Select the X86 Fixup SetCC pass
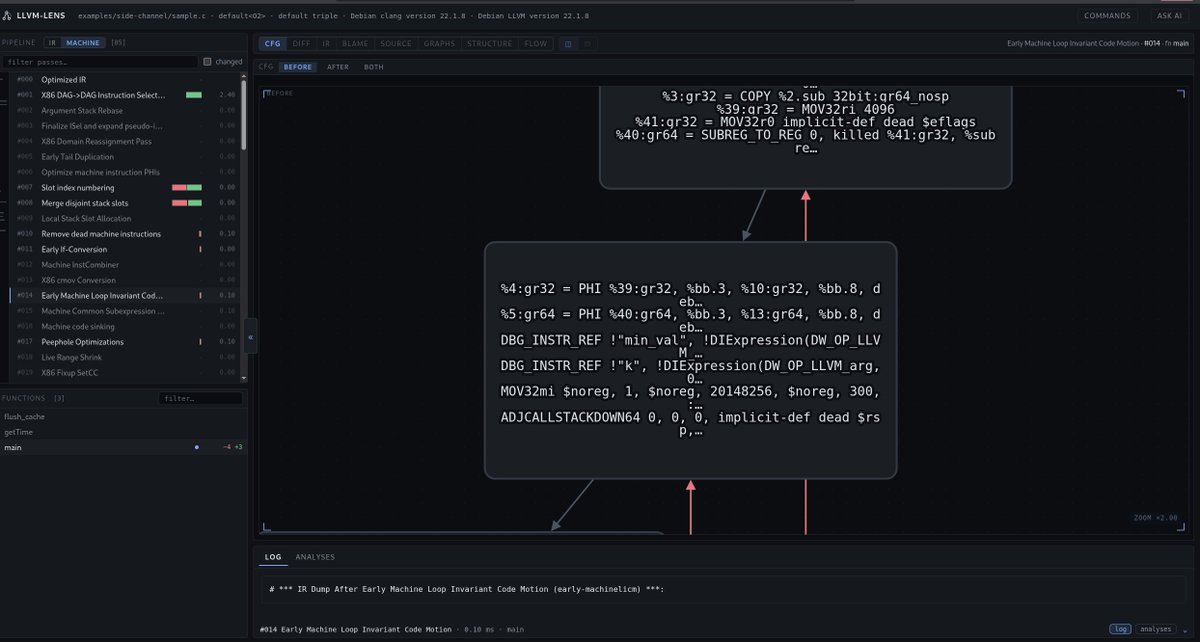 tap(123, 373)
